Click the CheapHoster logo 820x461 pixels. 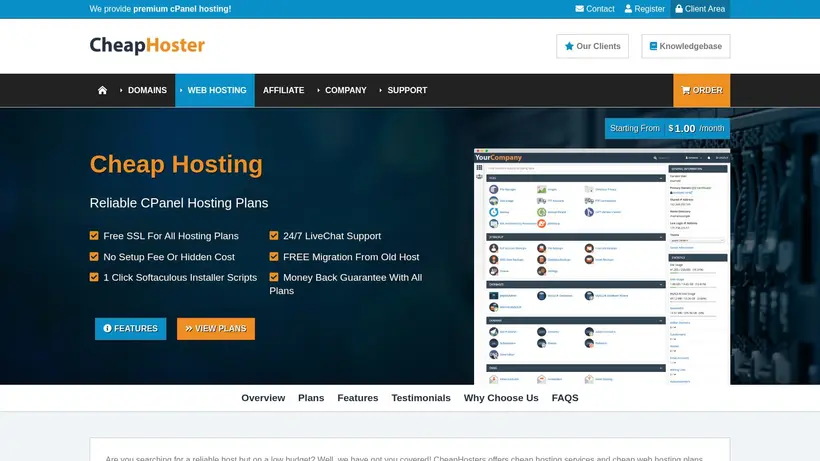[147, 45]
